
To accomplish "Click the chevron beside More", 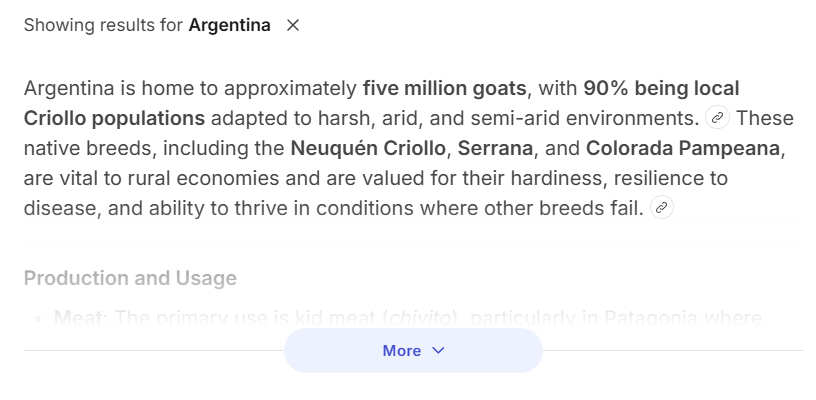I will (x=437, y=351).
